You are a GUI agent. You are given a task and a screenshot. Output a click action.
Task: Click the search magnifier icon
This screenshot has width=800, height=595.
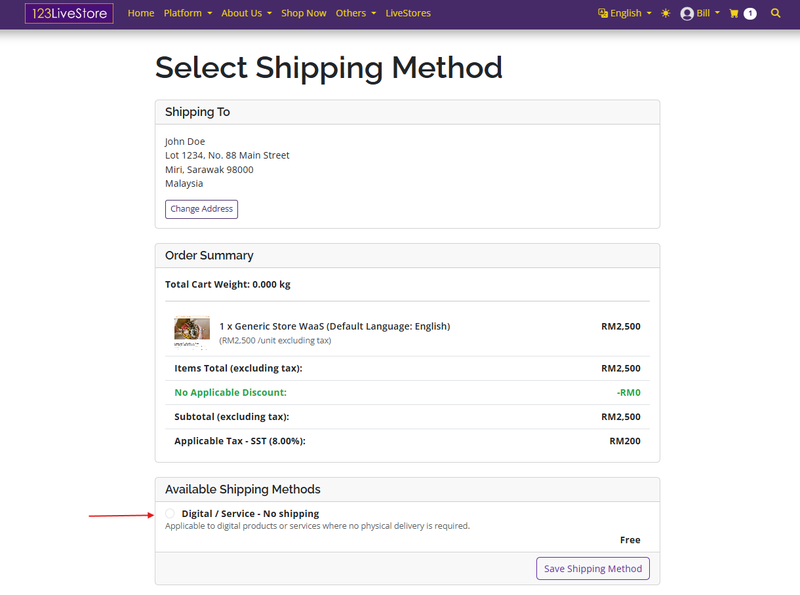point(776,14)
